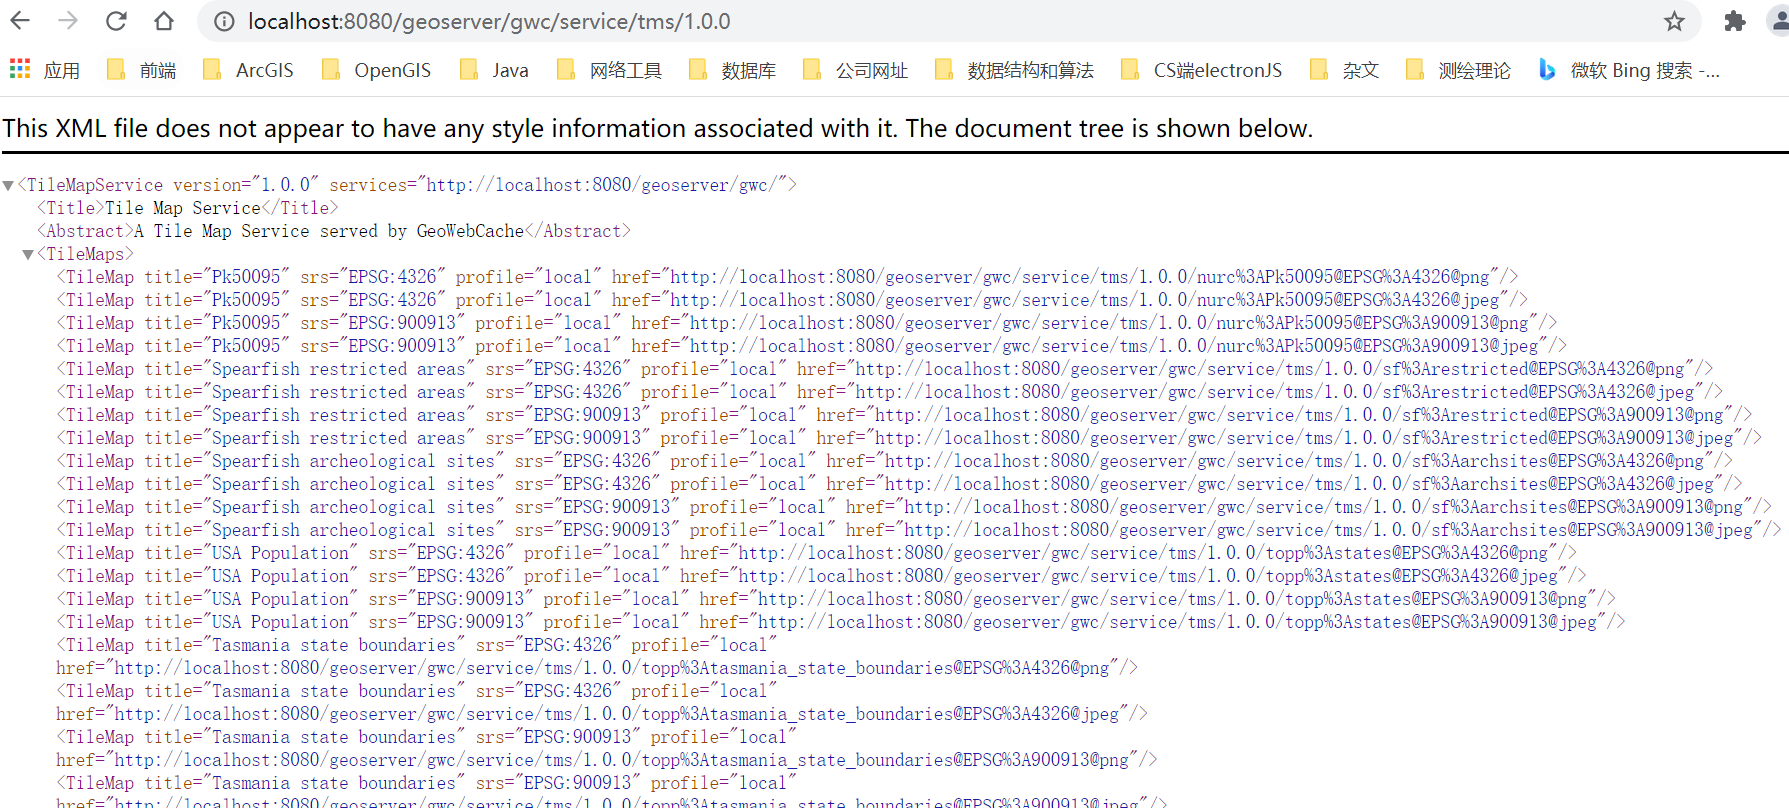
Task: Reload the current page
Action: (x=116, y=21)
